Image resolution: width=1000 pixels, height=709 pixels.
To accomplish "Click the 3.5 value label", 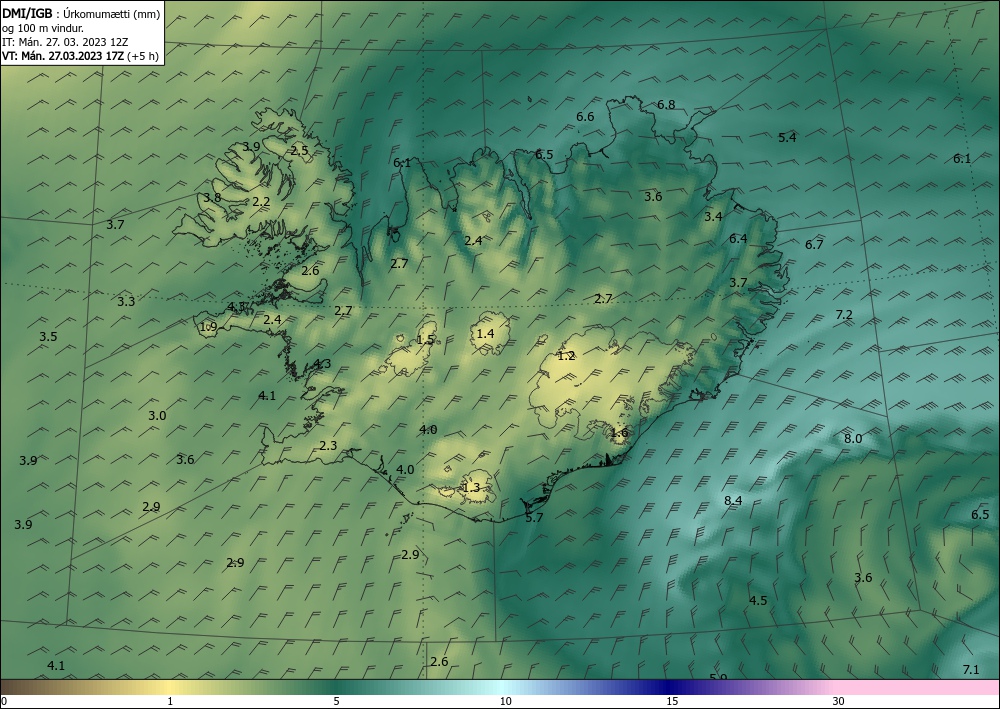I will pyautogui.click(x=48, y=337).
